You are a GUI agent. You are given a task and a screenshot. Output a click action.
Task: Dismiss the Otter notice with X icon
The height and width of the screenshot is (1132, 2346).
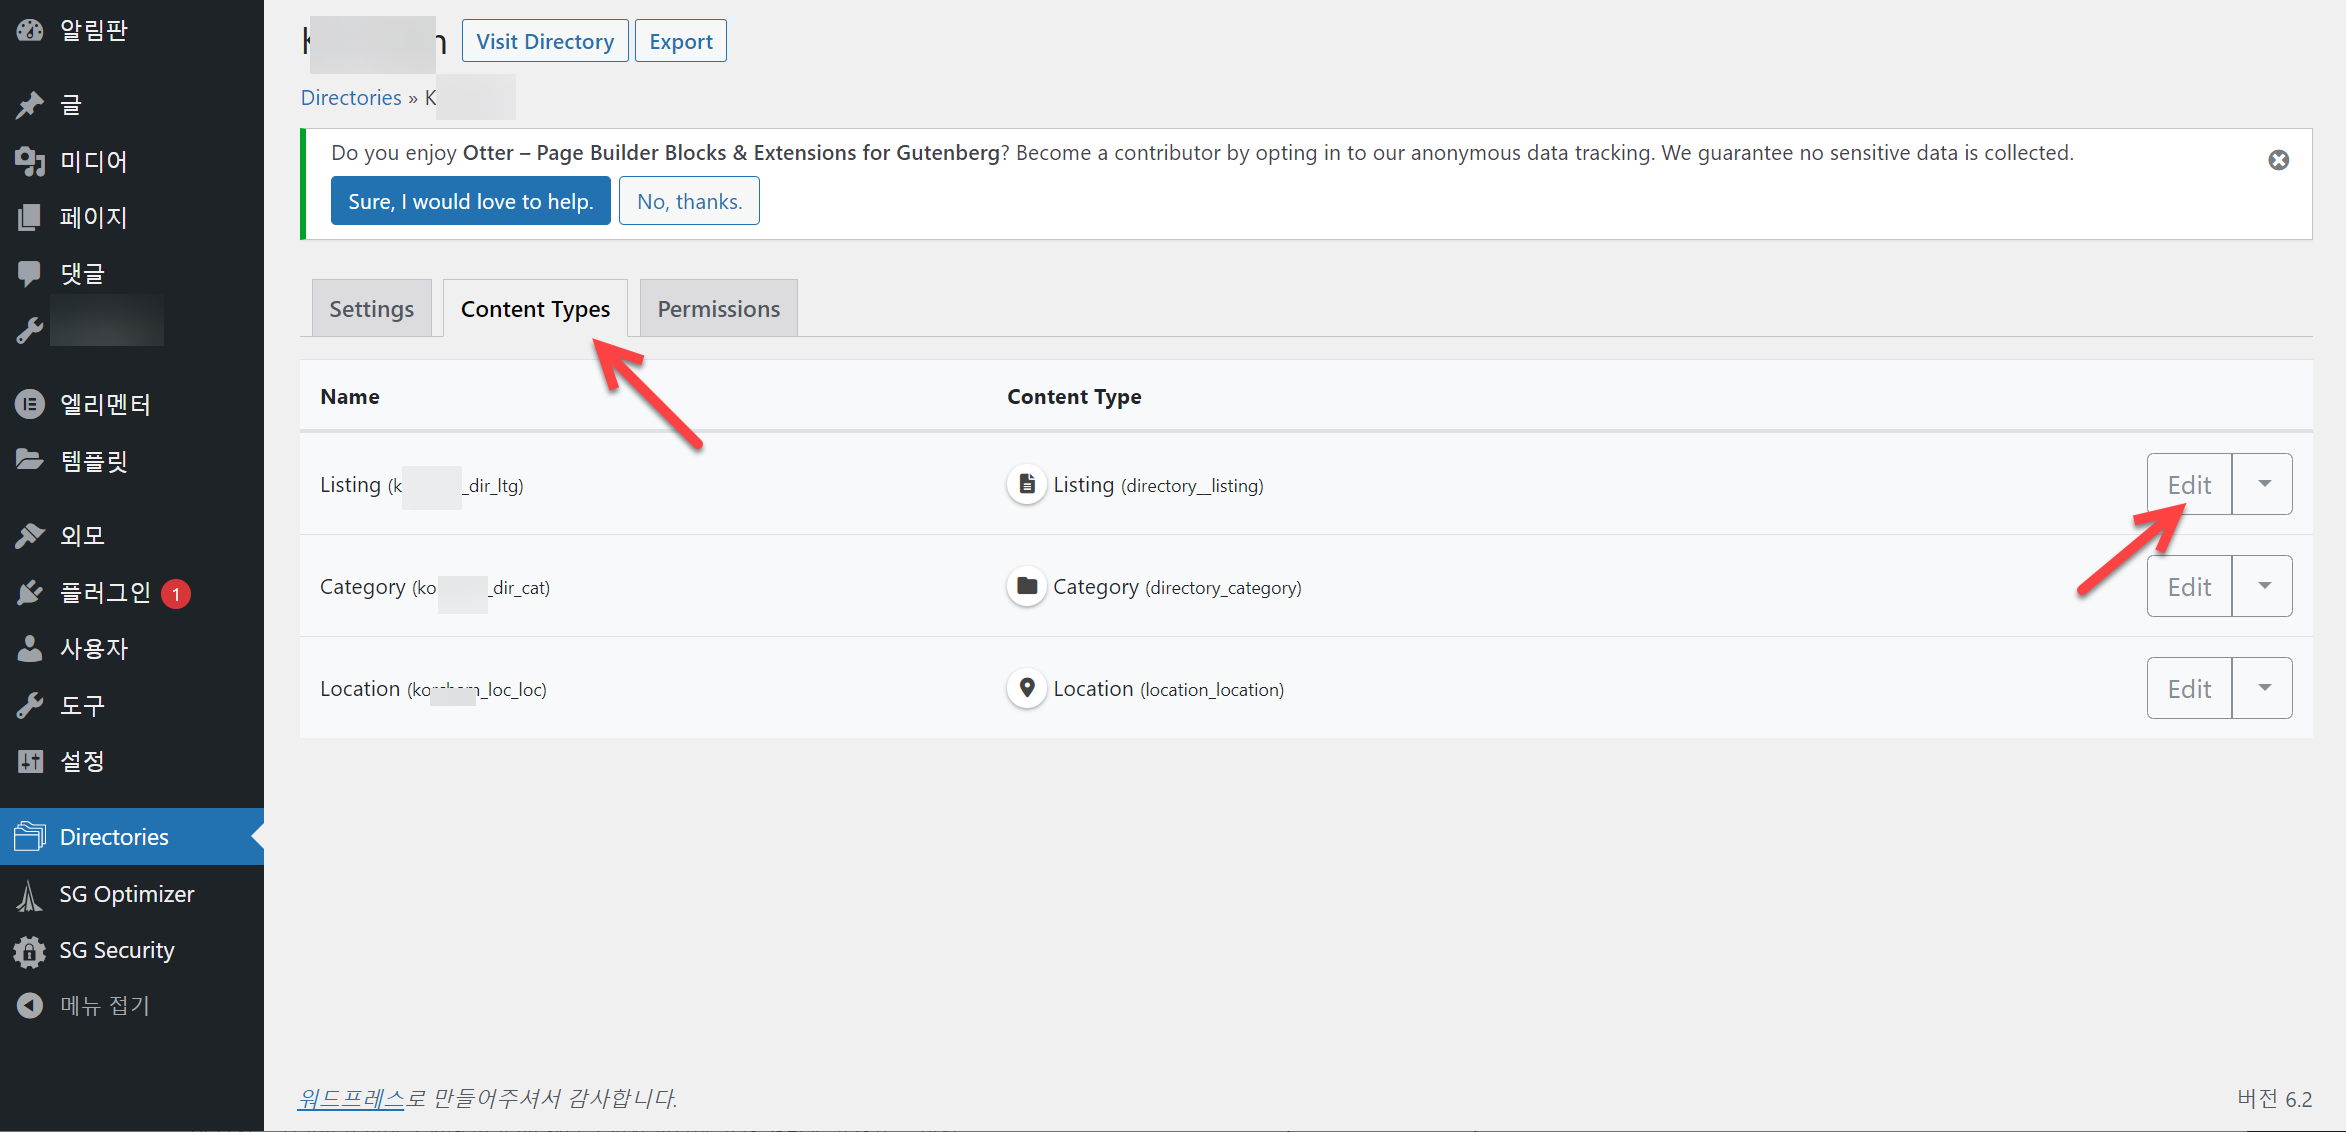coord(2278,160)
